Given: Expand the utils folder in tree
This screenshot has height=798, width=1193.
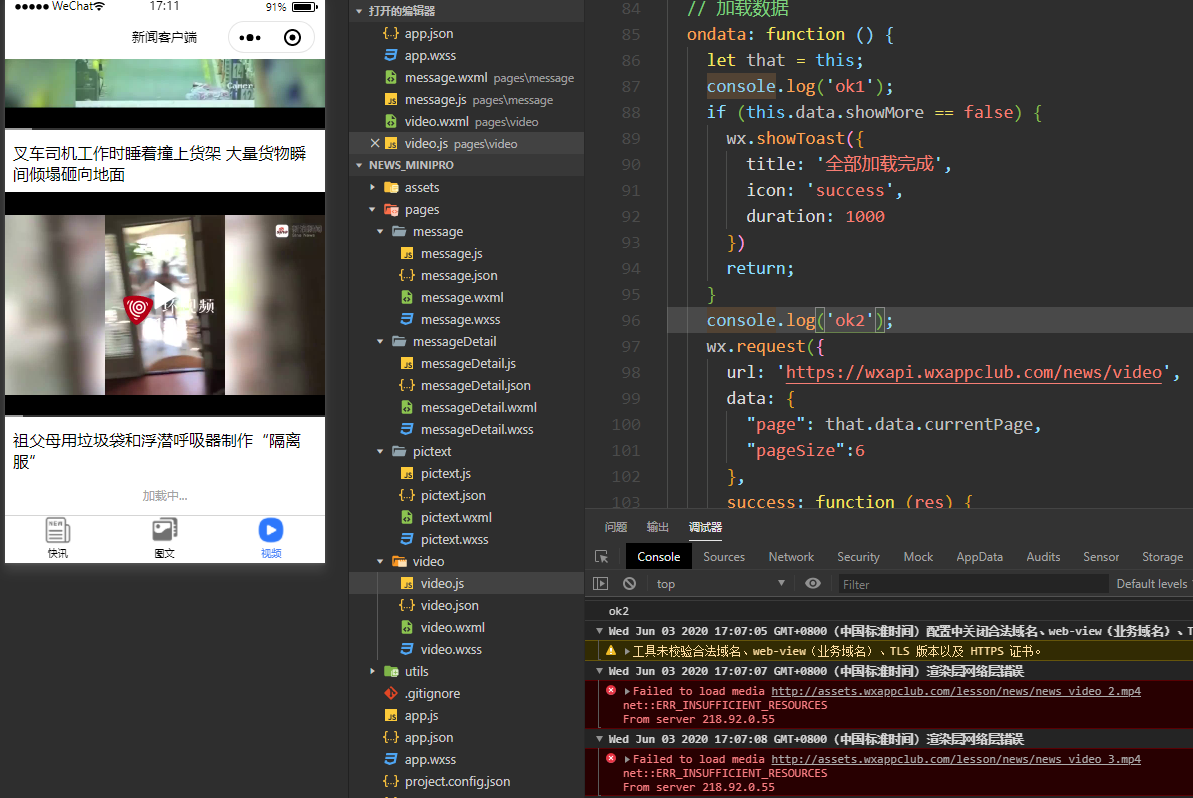Looking at the screenshot, I should pyautogui.click(x=373, y=672).
